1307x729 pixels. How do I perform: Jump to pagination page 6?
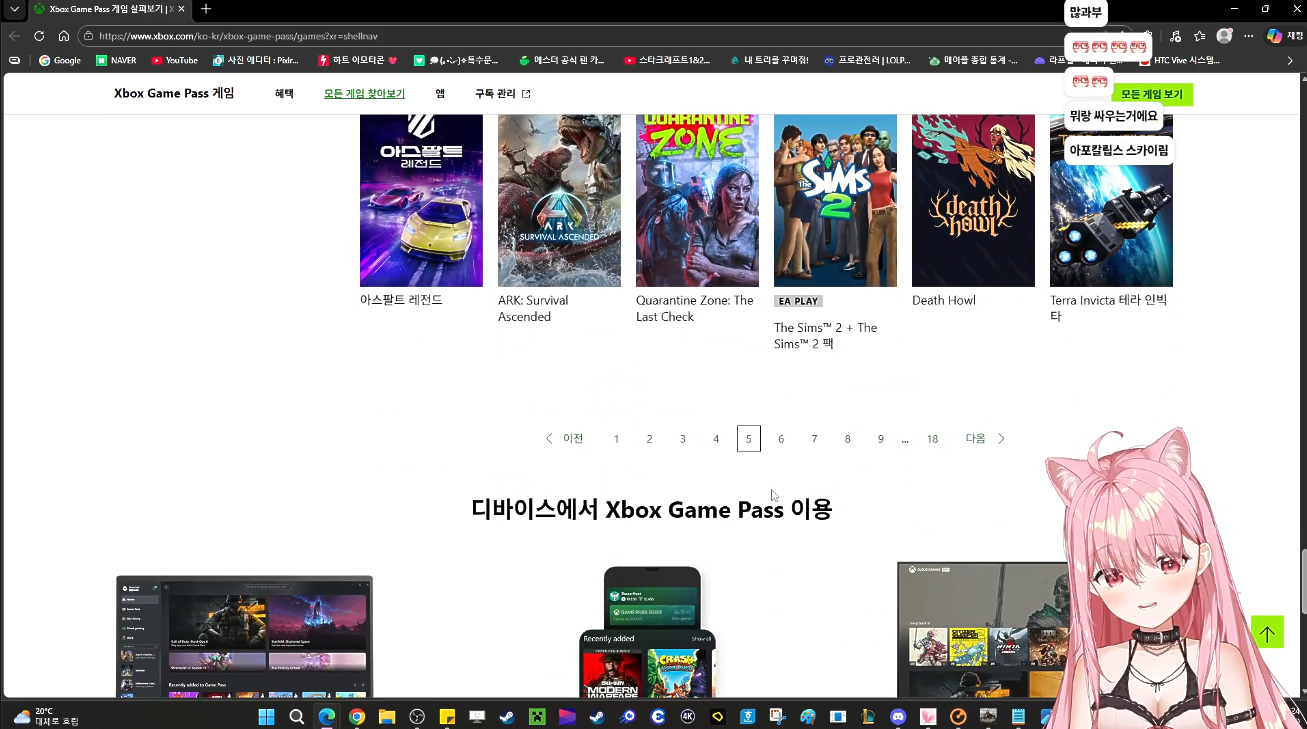[781, 439]
